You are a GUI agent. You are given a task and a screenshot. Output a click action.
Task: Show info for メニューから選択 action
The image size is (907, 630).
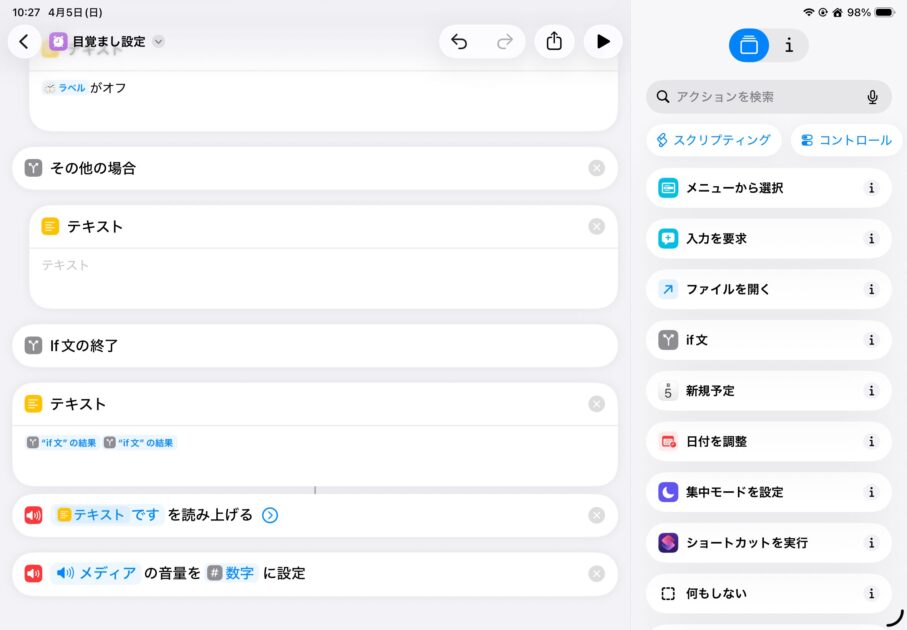coord(871,188)
